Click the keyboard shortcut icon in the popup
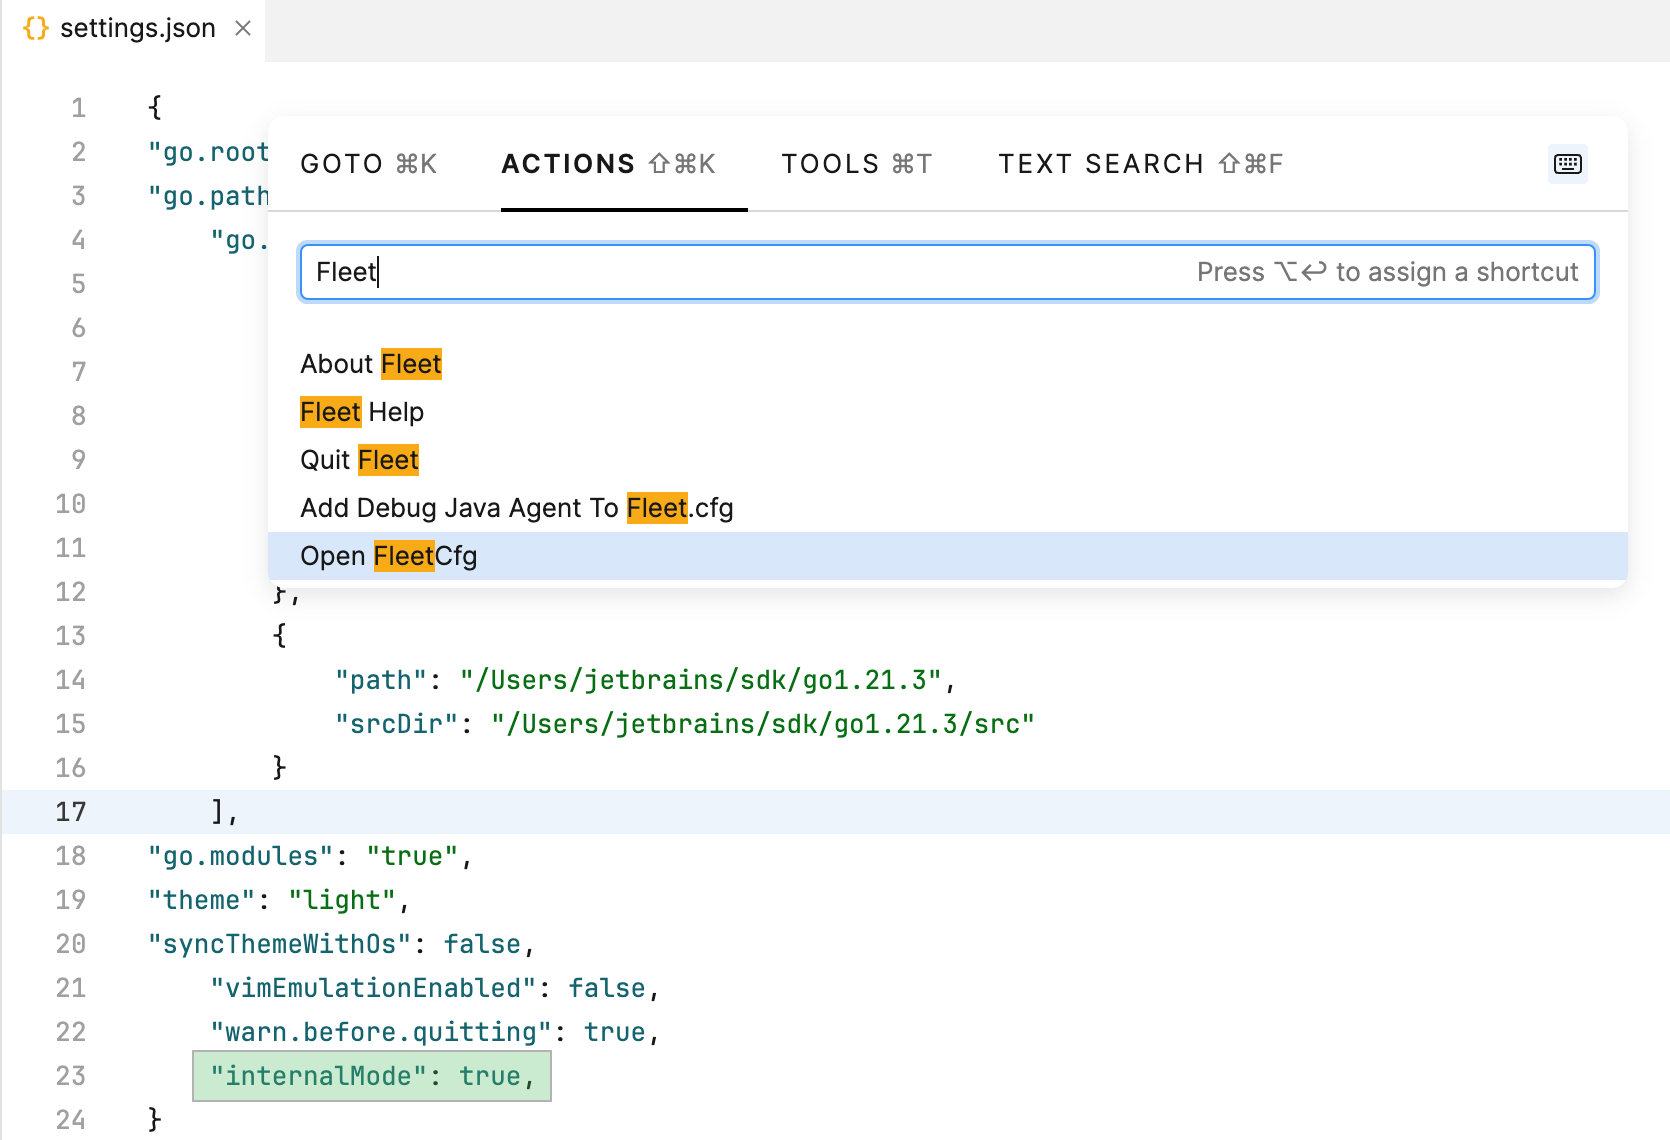 click(x=1567, y=164)
